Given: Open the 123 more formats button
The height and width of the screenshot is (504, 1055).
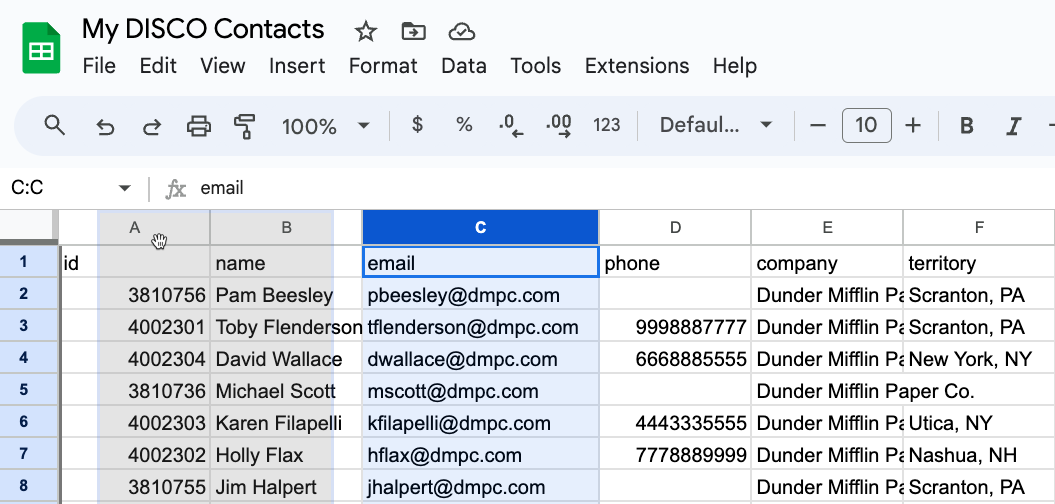Looking at the screenshot, I should pyautogui.click(x=607, y=125).
